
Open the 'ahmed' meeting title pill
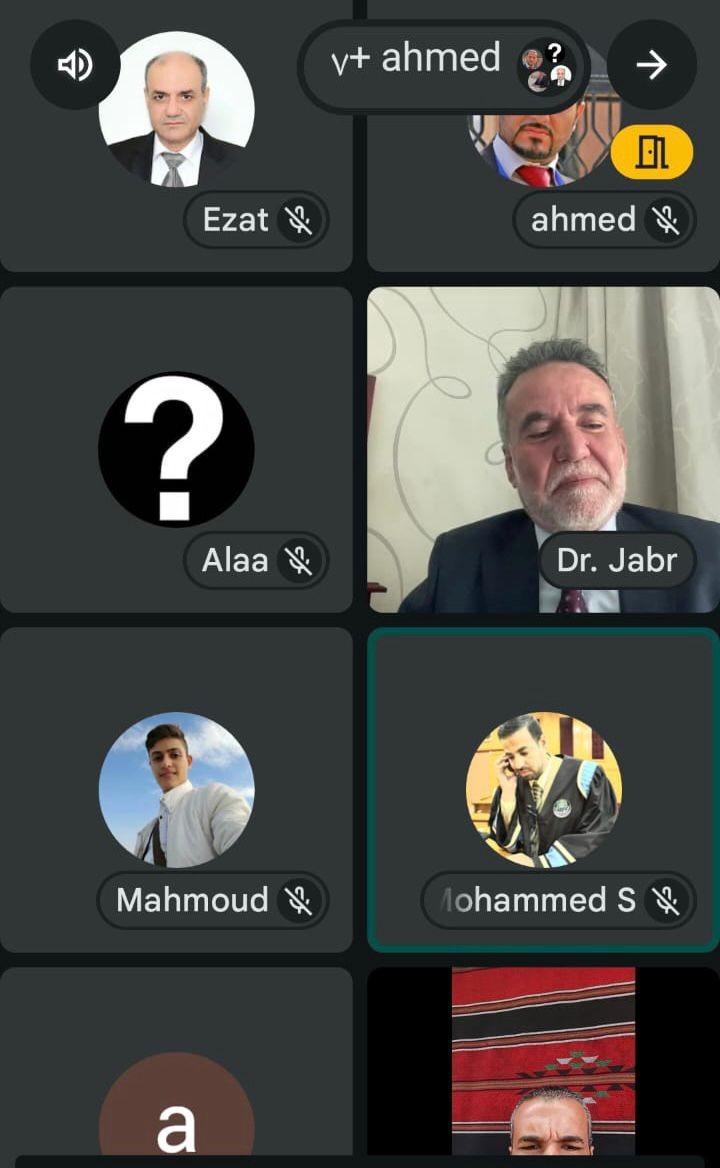point(444,66)
